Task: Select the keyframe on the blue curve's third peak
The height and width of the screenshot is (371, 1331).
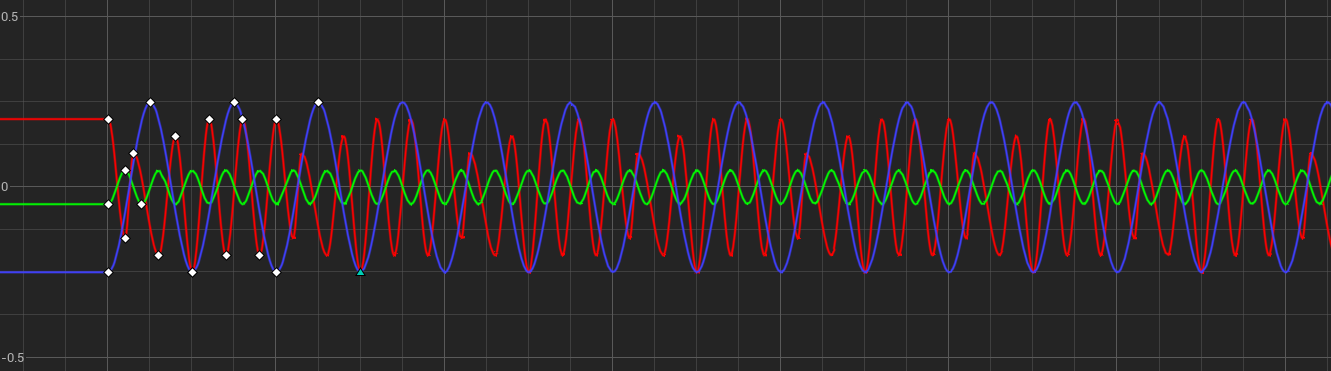Action: coord(318,102)
